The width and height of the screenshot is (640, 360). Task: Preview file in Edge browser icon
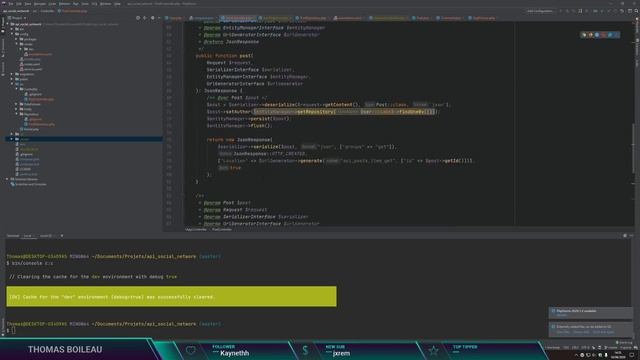point(616,35)
